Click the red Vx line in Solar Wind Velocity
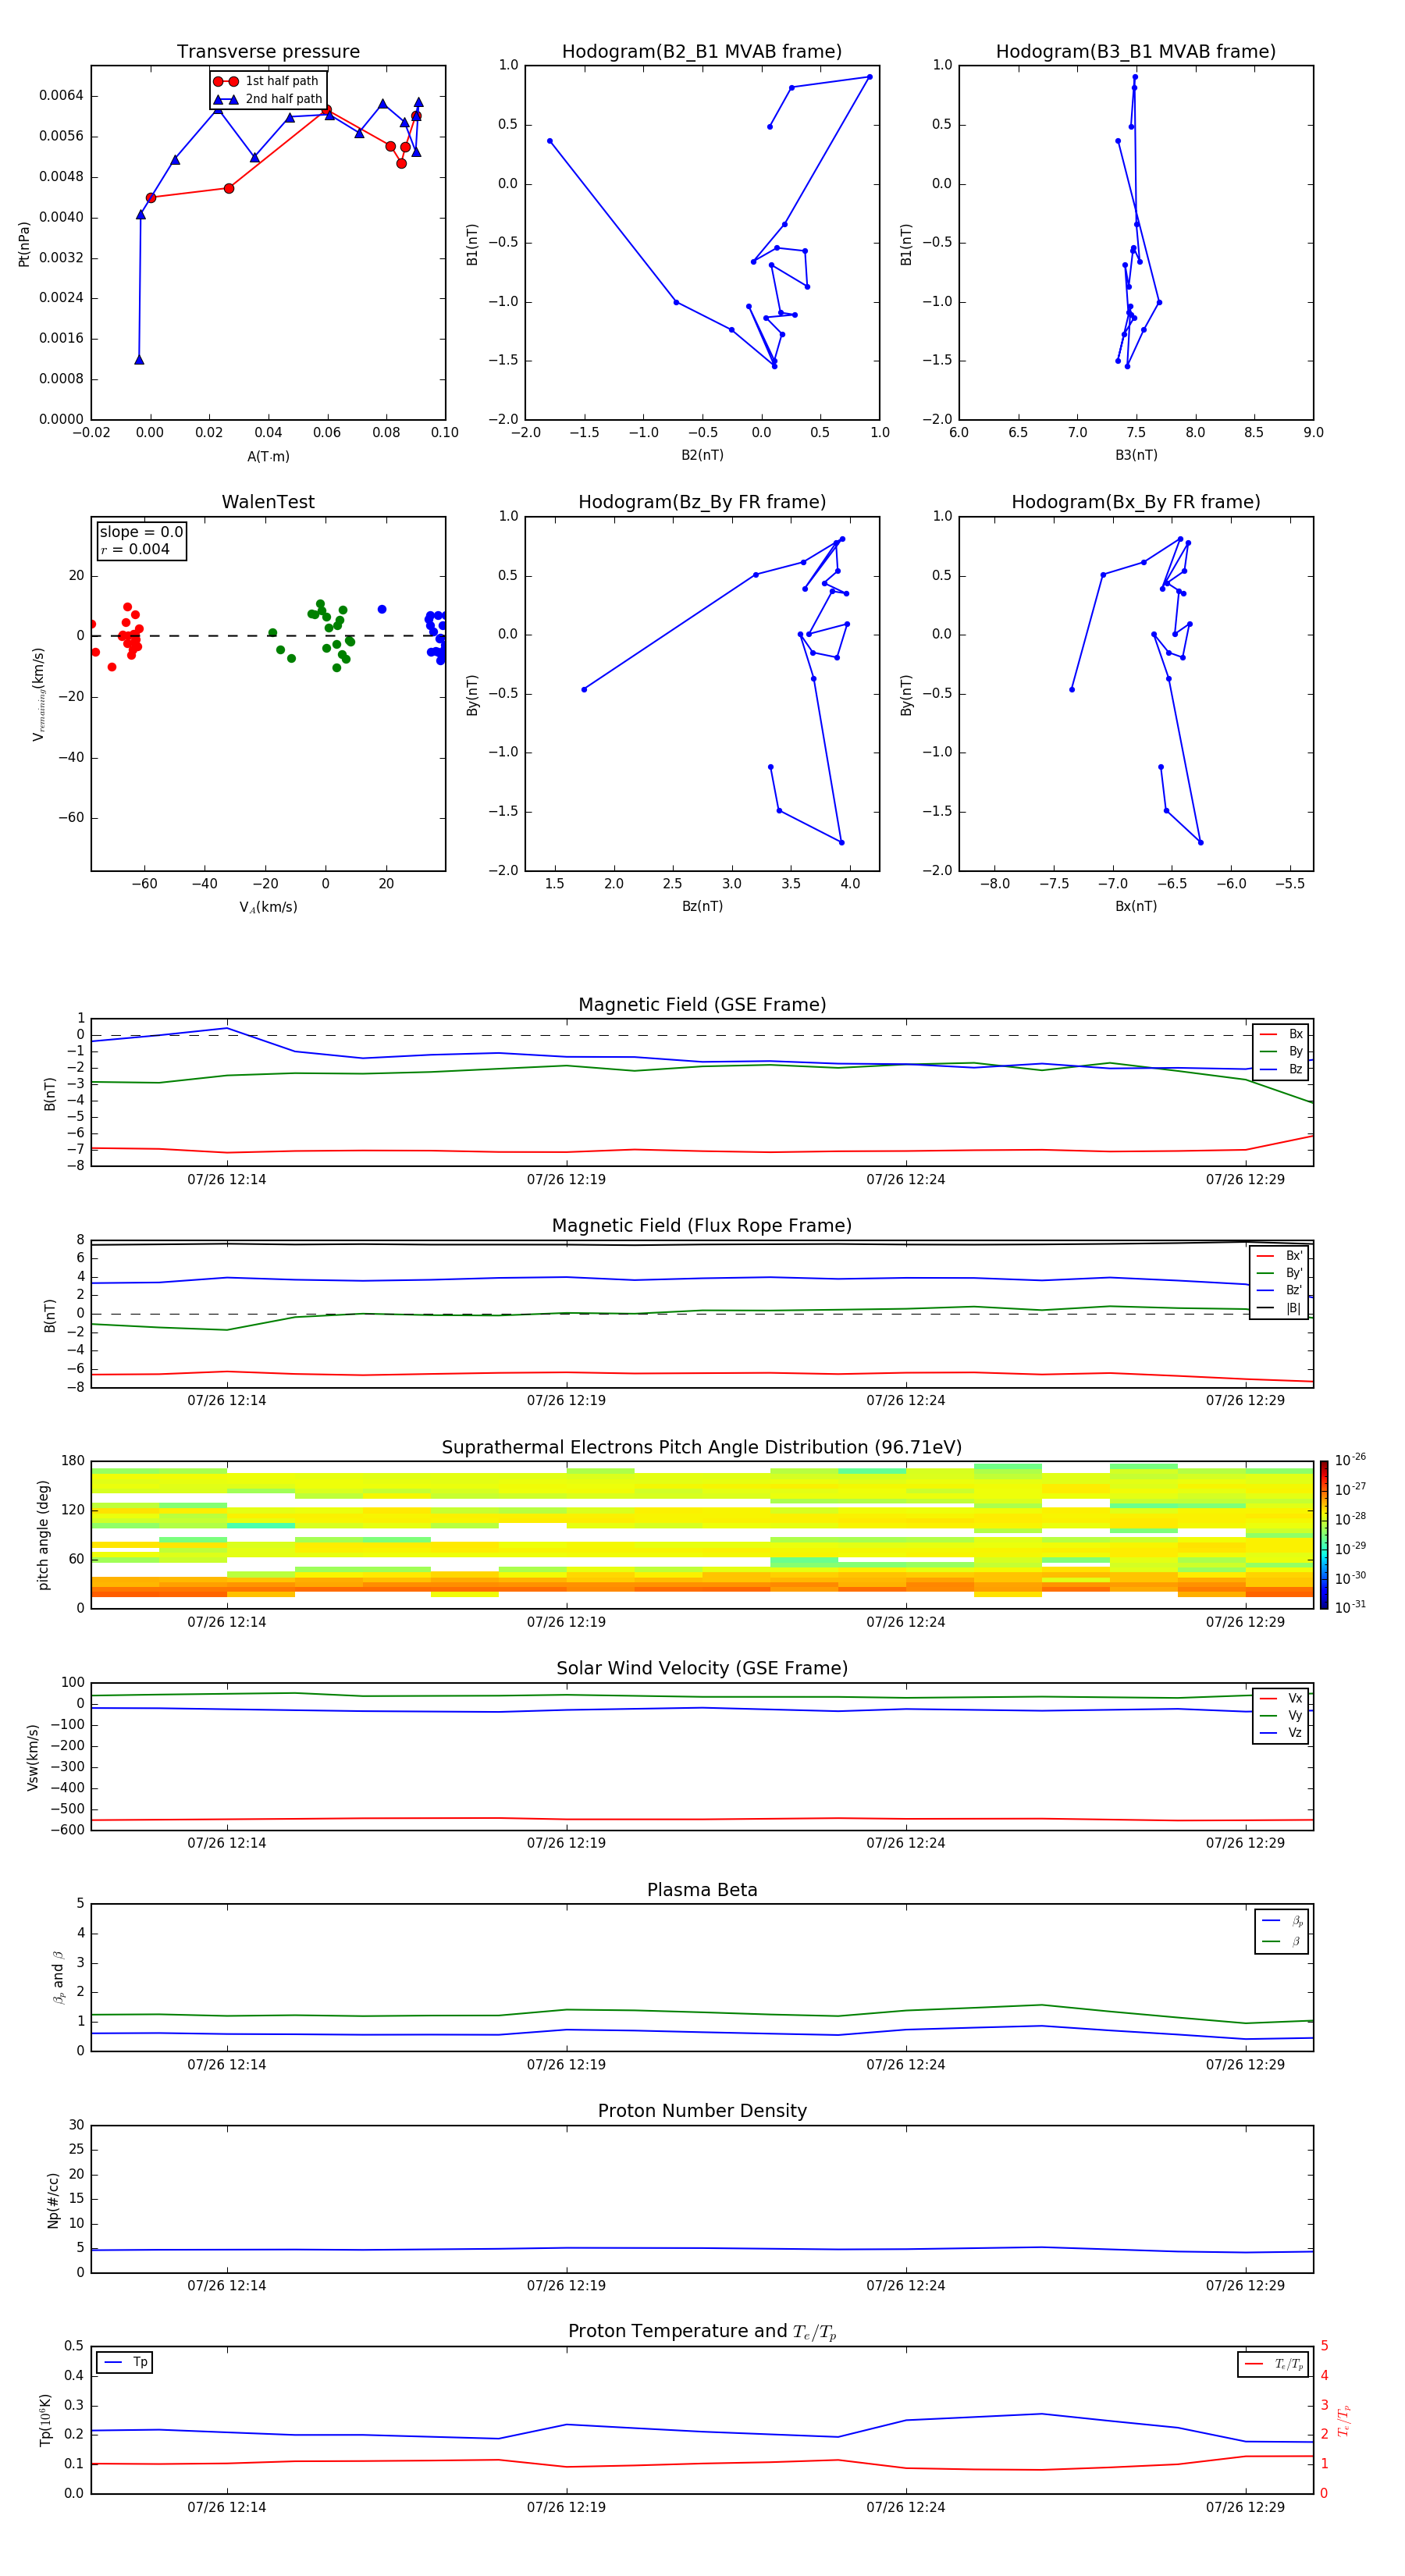The image size is (1405, 2576). pyautogui.click(x=700, y=1819)
